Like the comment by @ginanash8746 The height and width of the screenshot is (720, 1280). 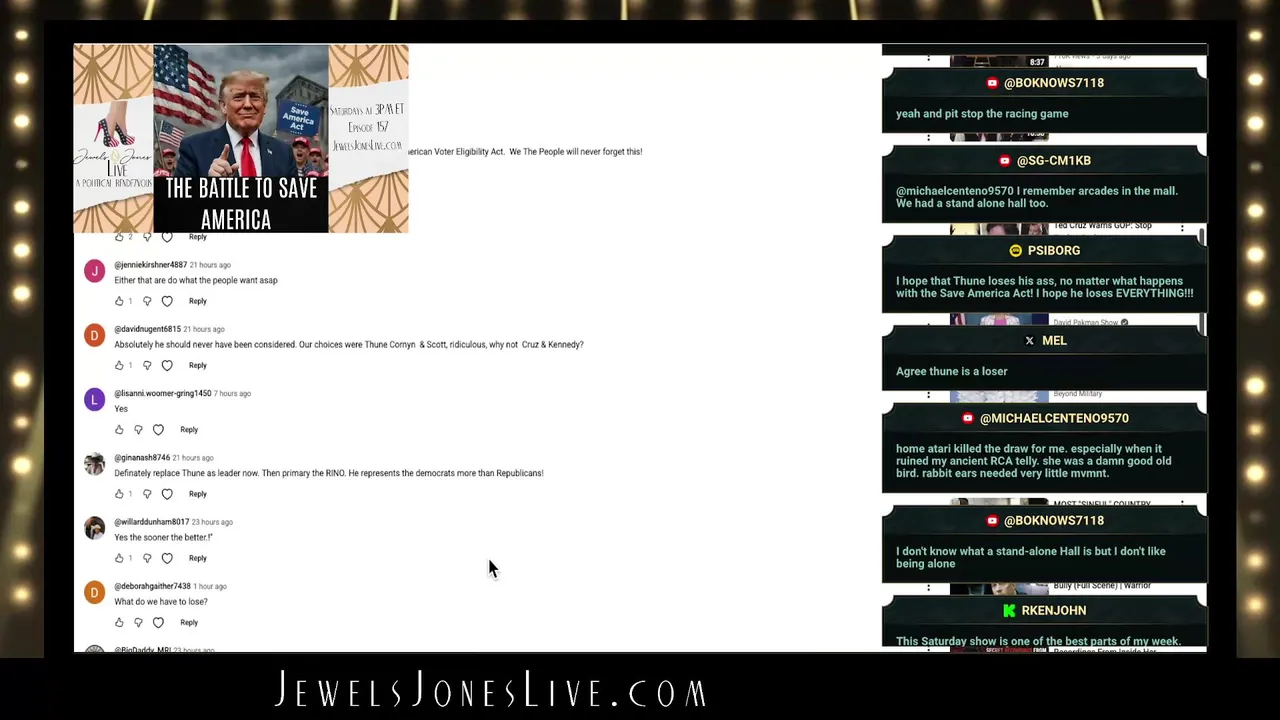click(119, 494)
